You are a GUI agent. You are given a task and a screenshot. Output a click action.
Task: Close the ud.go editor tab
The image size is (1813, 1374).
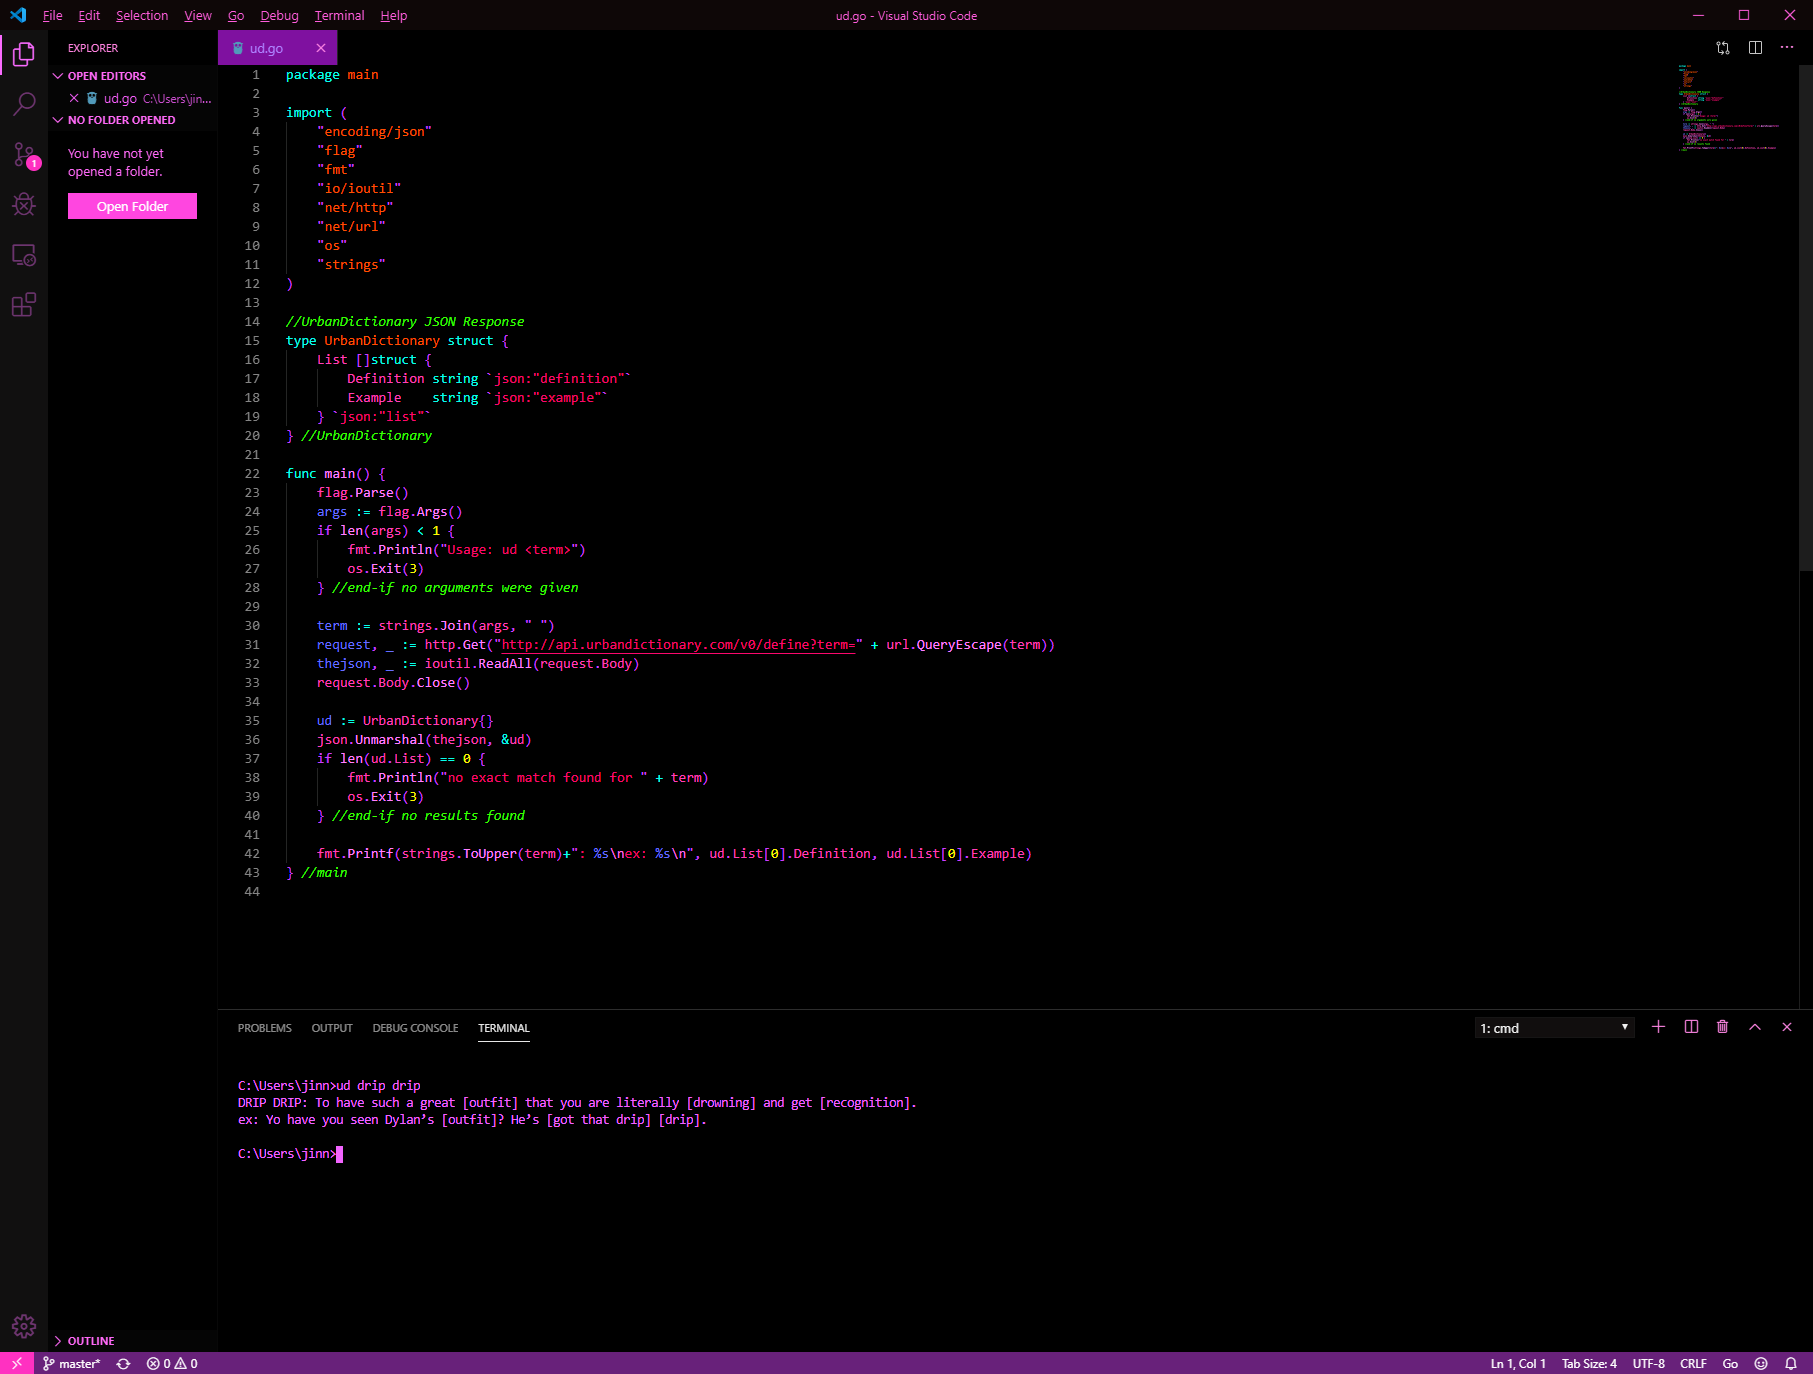pyautogui.click(x=321, y=48)
